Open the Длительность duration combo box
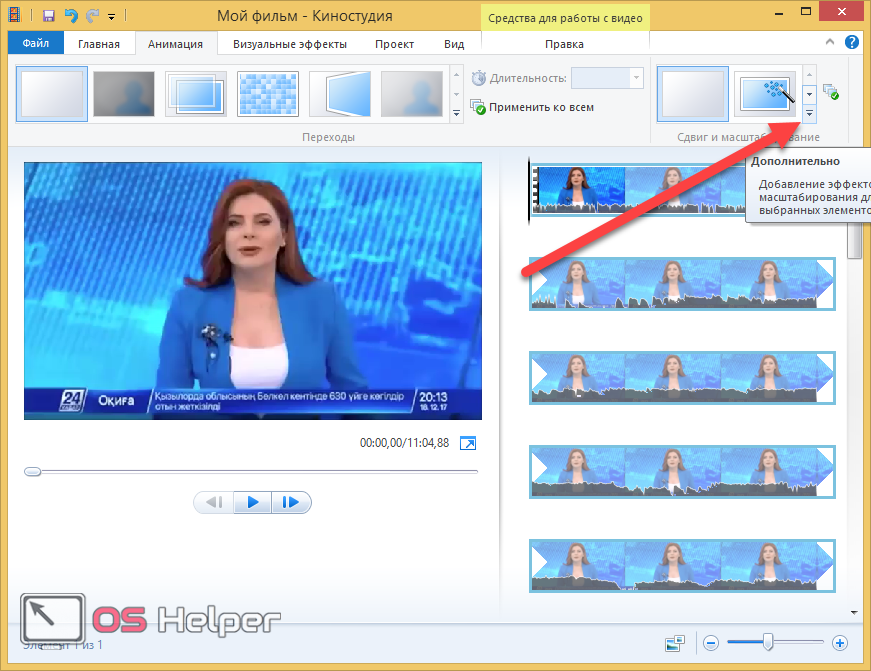Screen dimensions: 871x671 tap(607, 78)
